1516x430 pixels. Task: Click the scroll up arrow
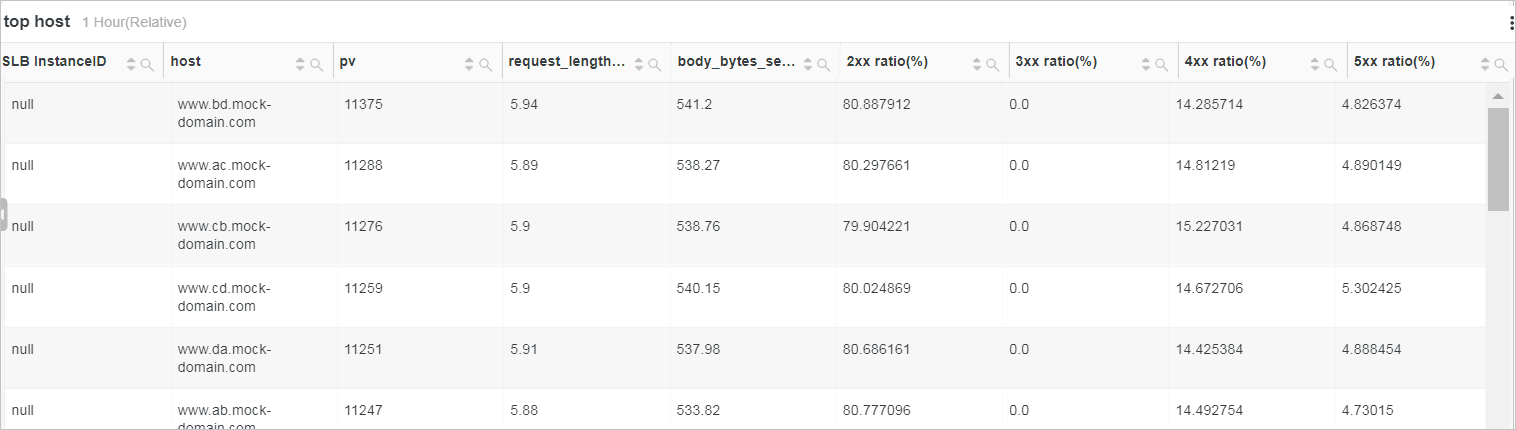(x=1498, y=97)
